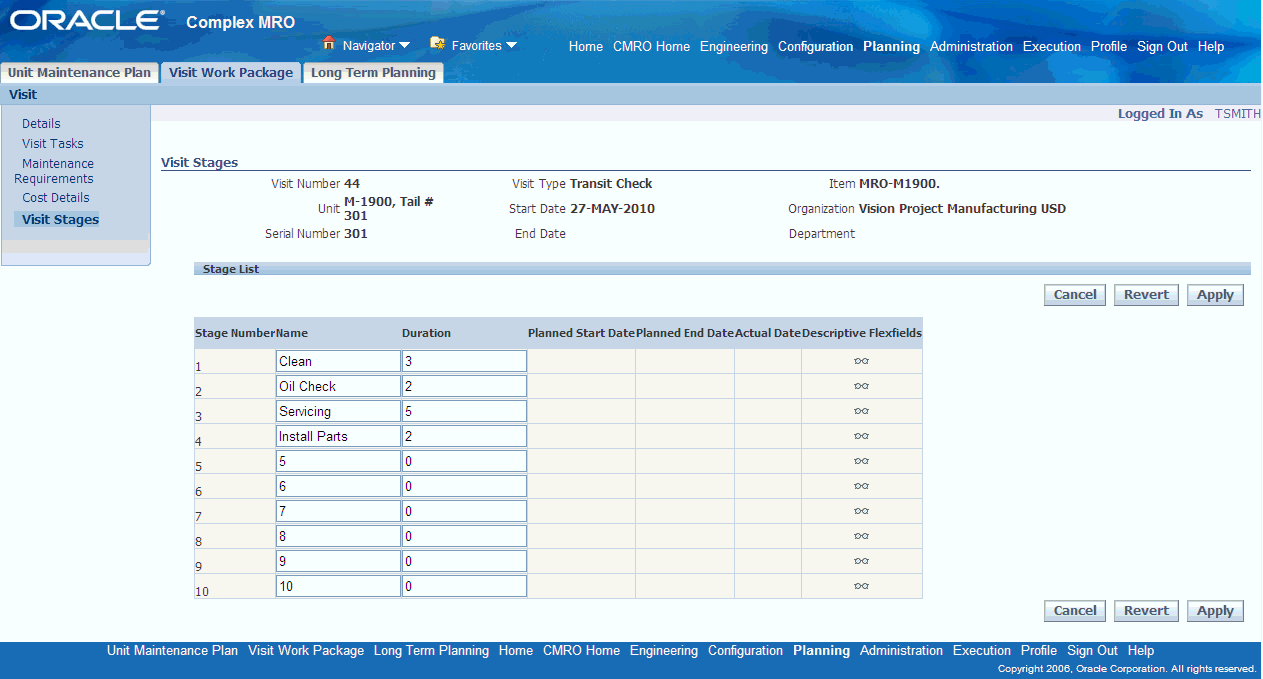Image resolution: width=1263 pixels, height=679 pixels.
Task: Open Planning in top navigation
Action: 891,46
